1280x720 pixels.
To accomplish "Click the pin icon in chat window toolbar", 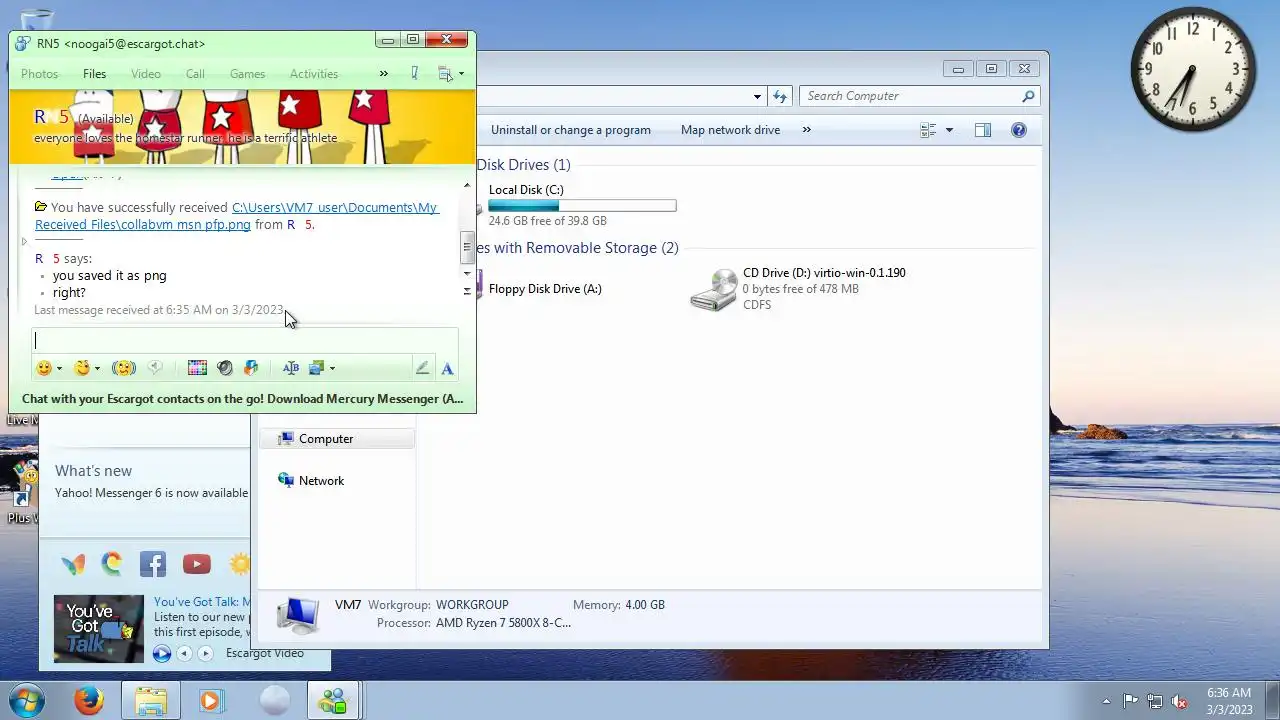I will [x=414, y=73].
